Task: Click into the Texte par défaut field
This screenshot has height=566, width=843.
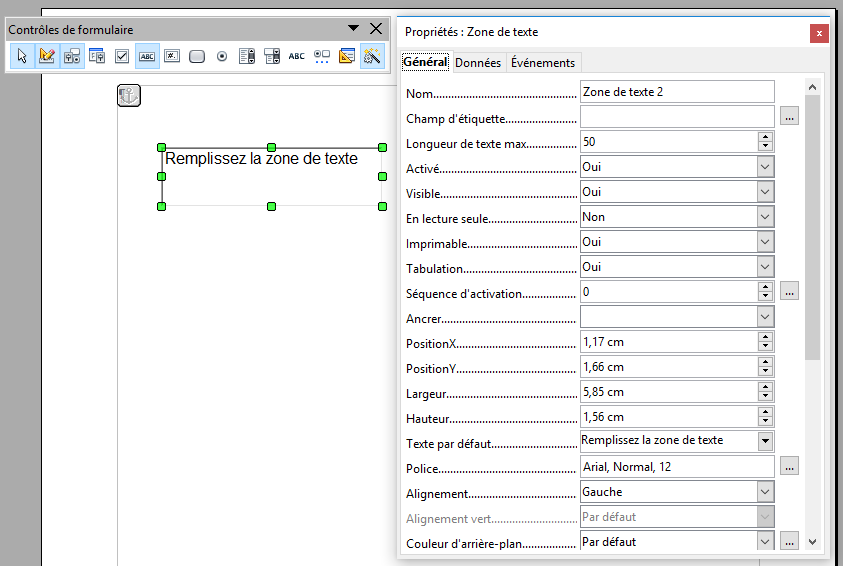Action: pyautogui.click(x=669, y=441)
